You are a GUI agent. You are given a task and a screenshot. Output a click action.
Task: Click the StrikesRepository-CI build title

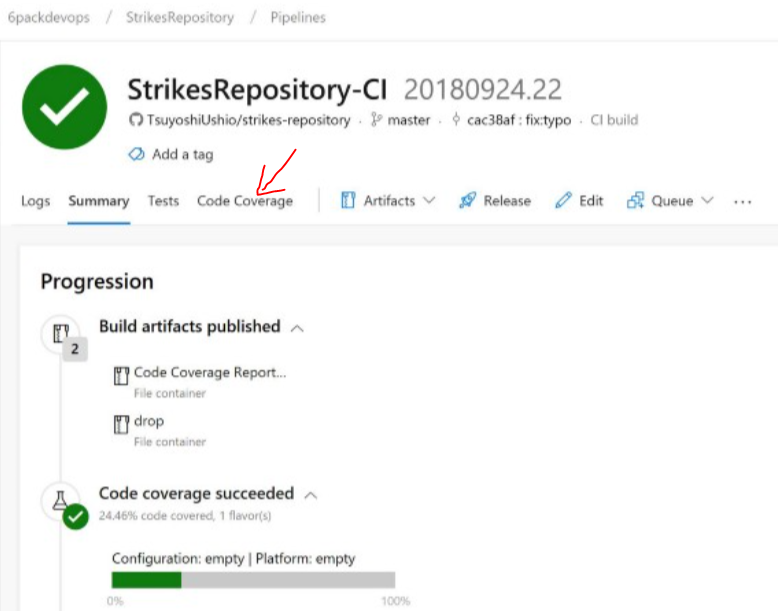pyautogui.click(x=257, y=89)
